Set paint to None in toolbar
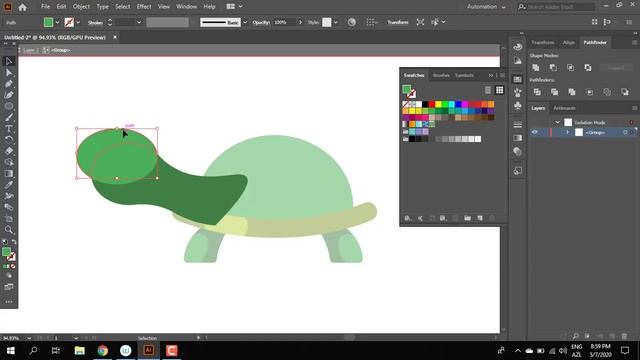Screen dimensions: 640x360 (13, 266)
